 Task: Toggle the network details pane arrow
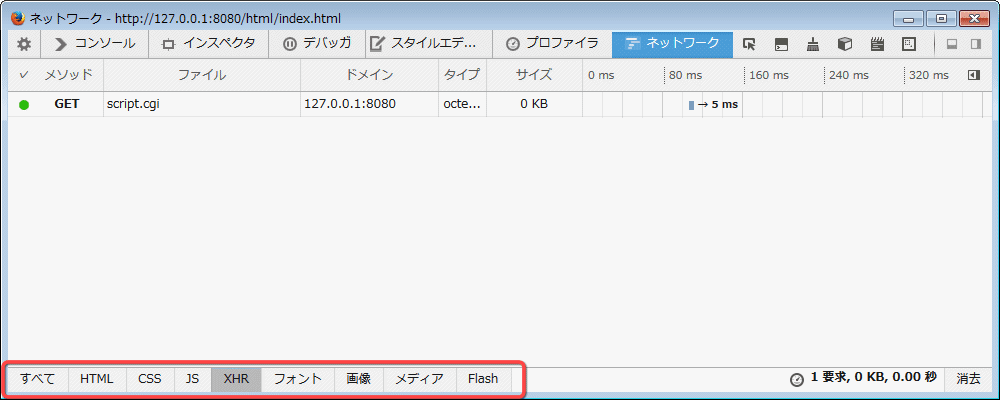[x=973, y=75]
